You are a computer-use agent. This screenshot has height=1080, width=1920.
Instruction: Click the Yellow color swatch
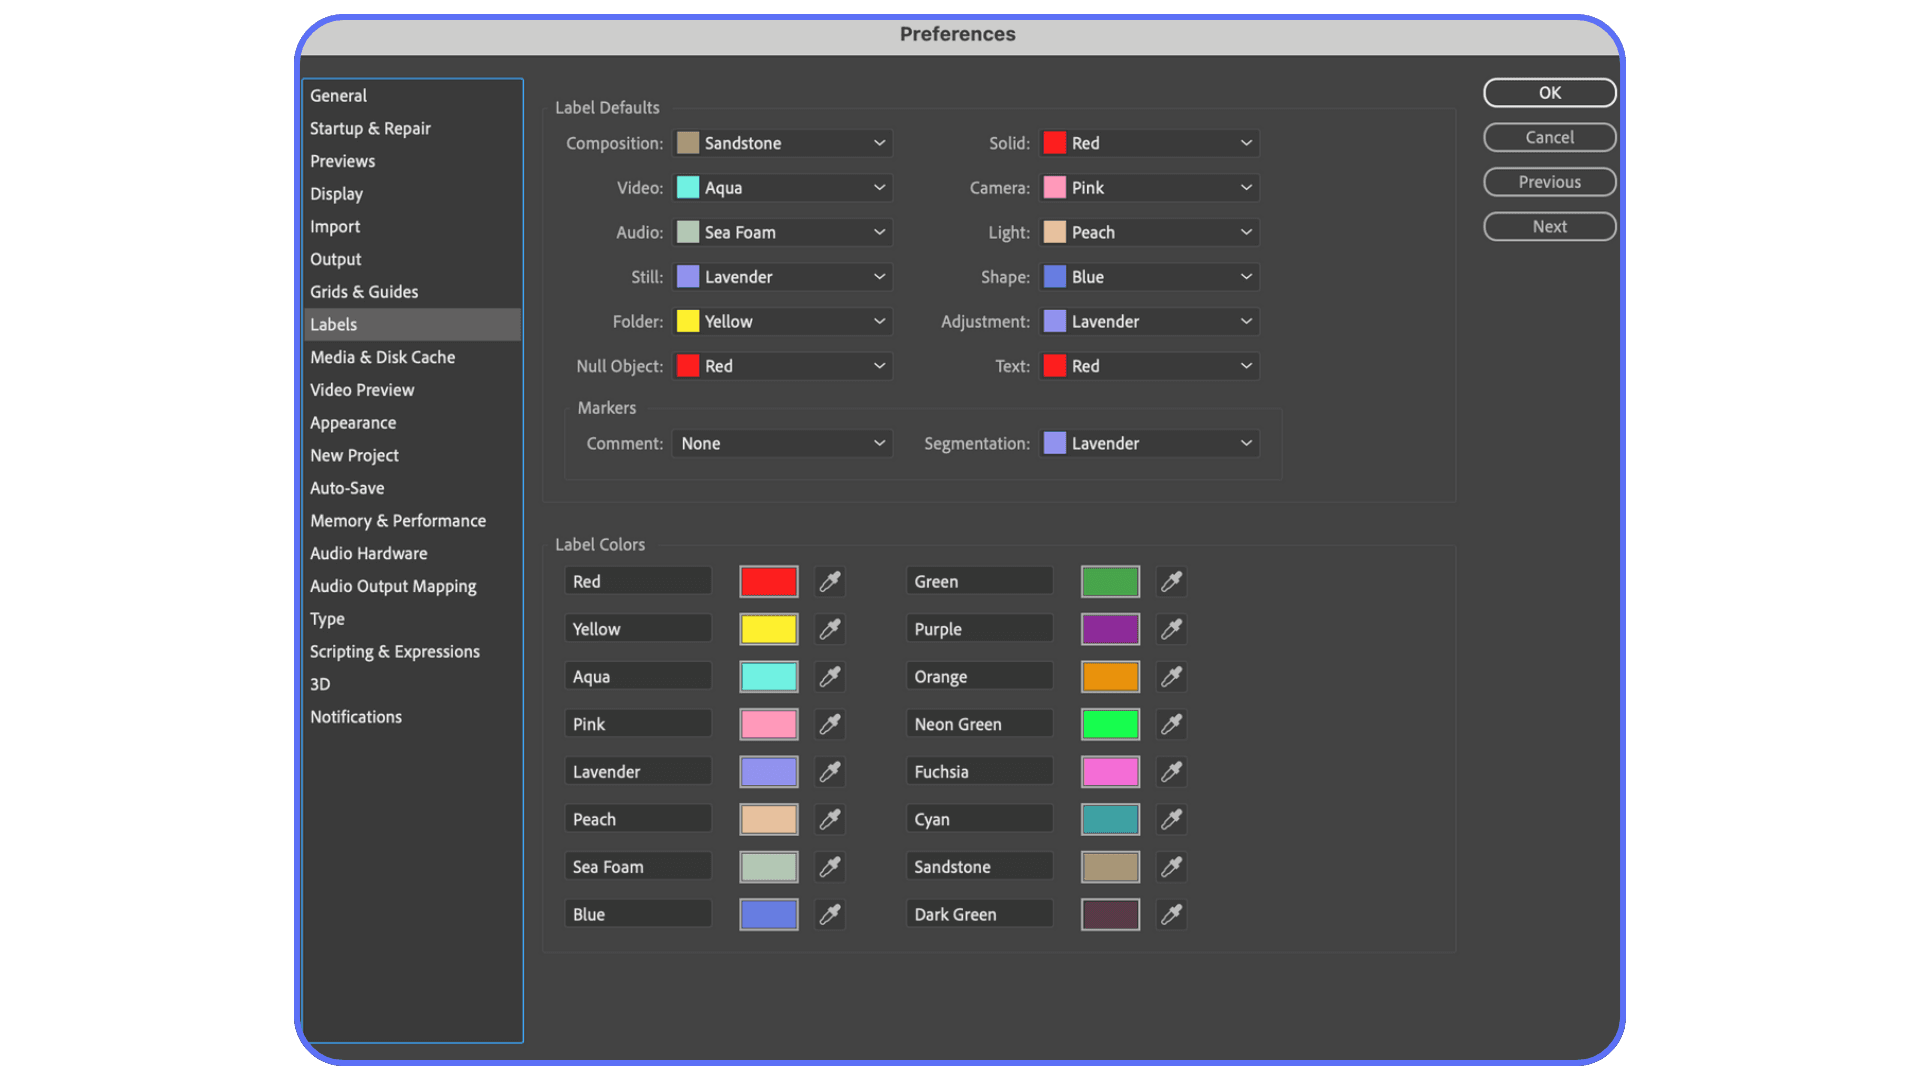(768, 628)
